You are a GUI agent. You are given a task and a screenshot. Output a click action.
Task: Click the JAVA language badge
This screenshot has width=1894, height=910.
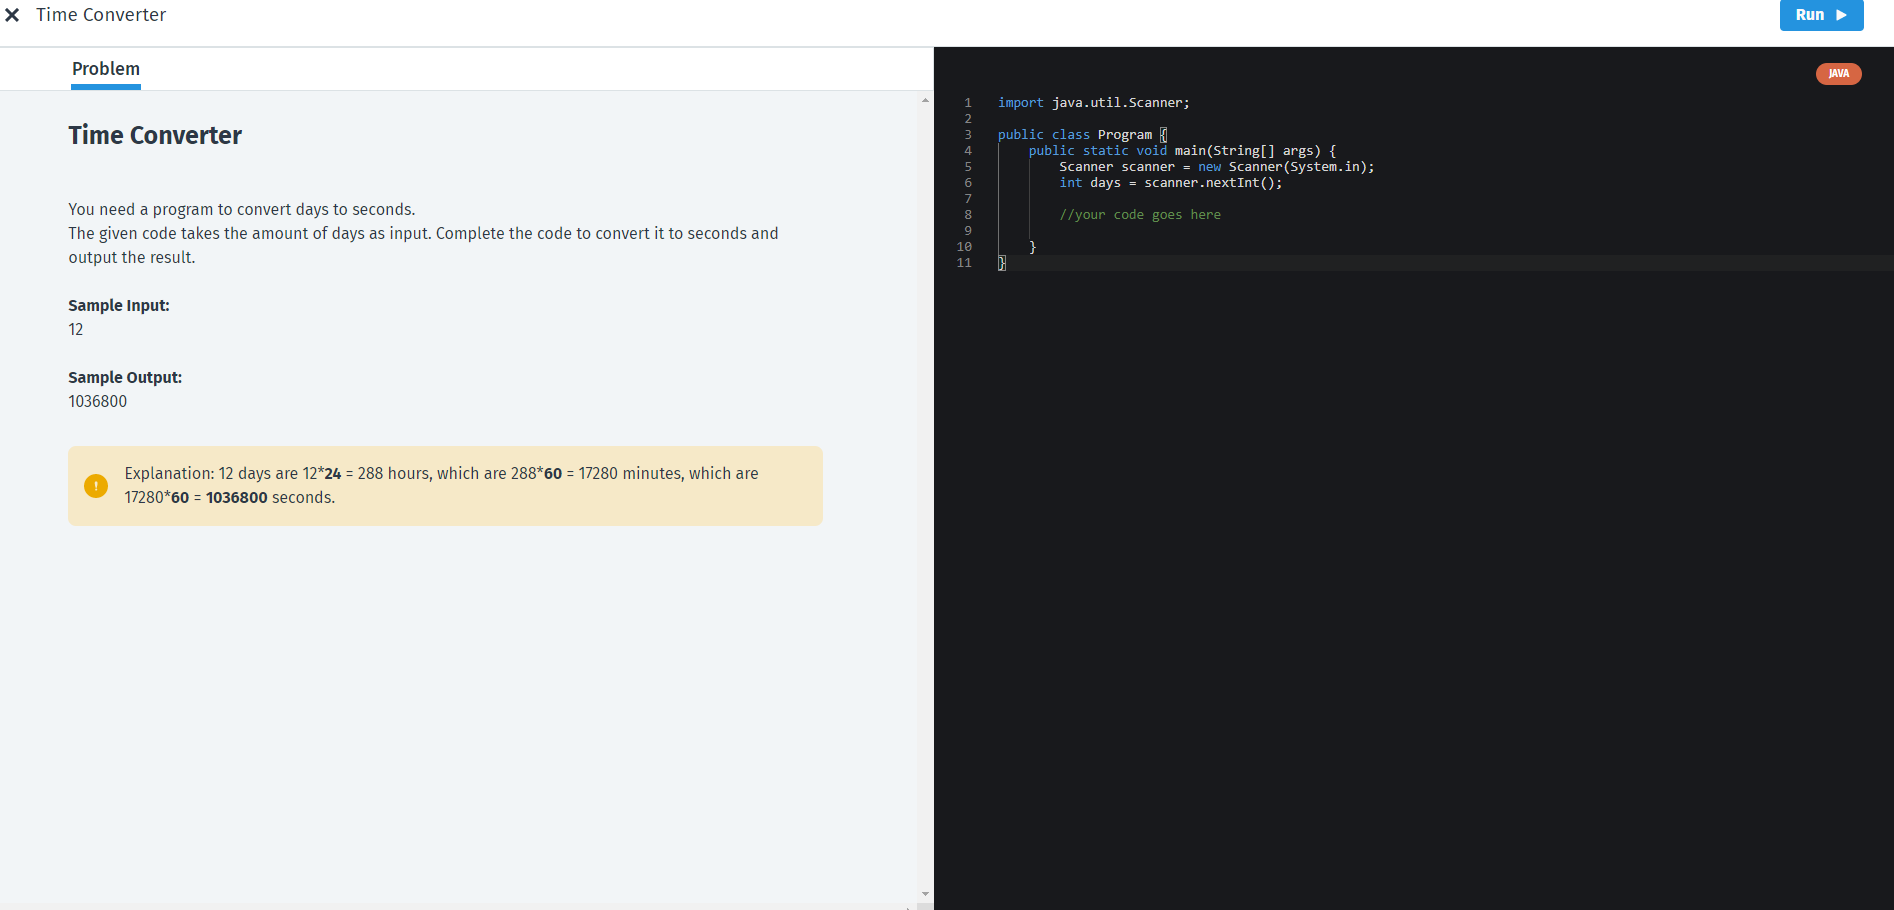tap(1838, 73)
